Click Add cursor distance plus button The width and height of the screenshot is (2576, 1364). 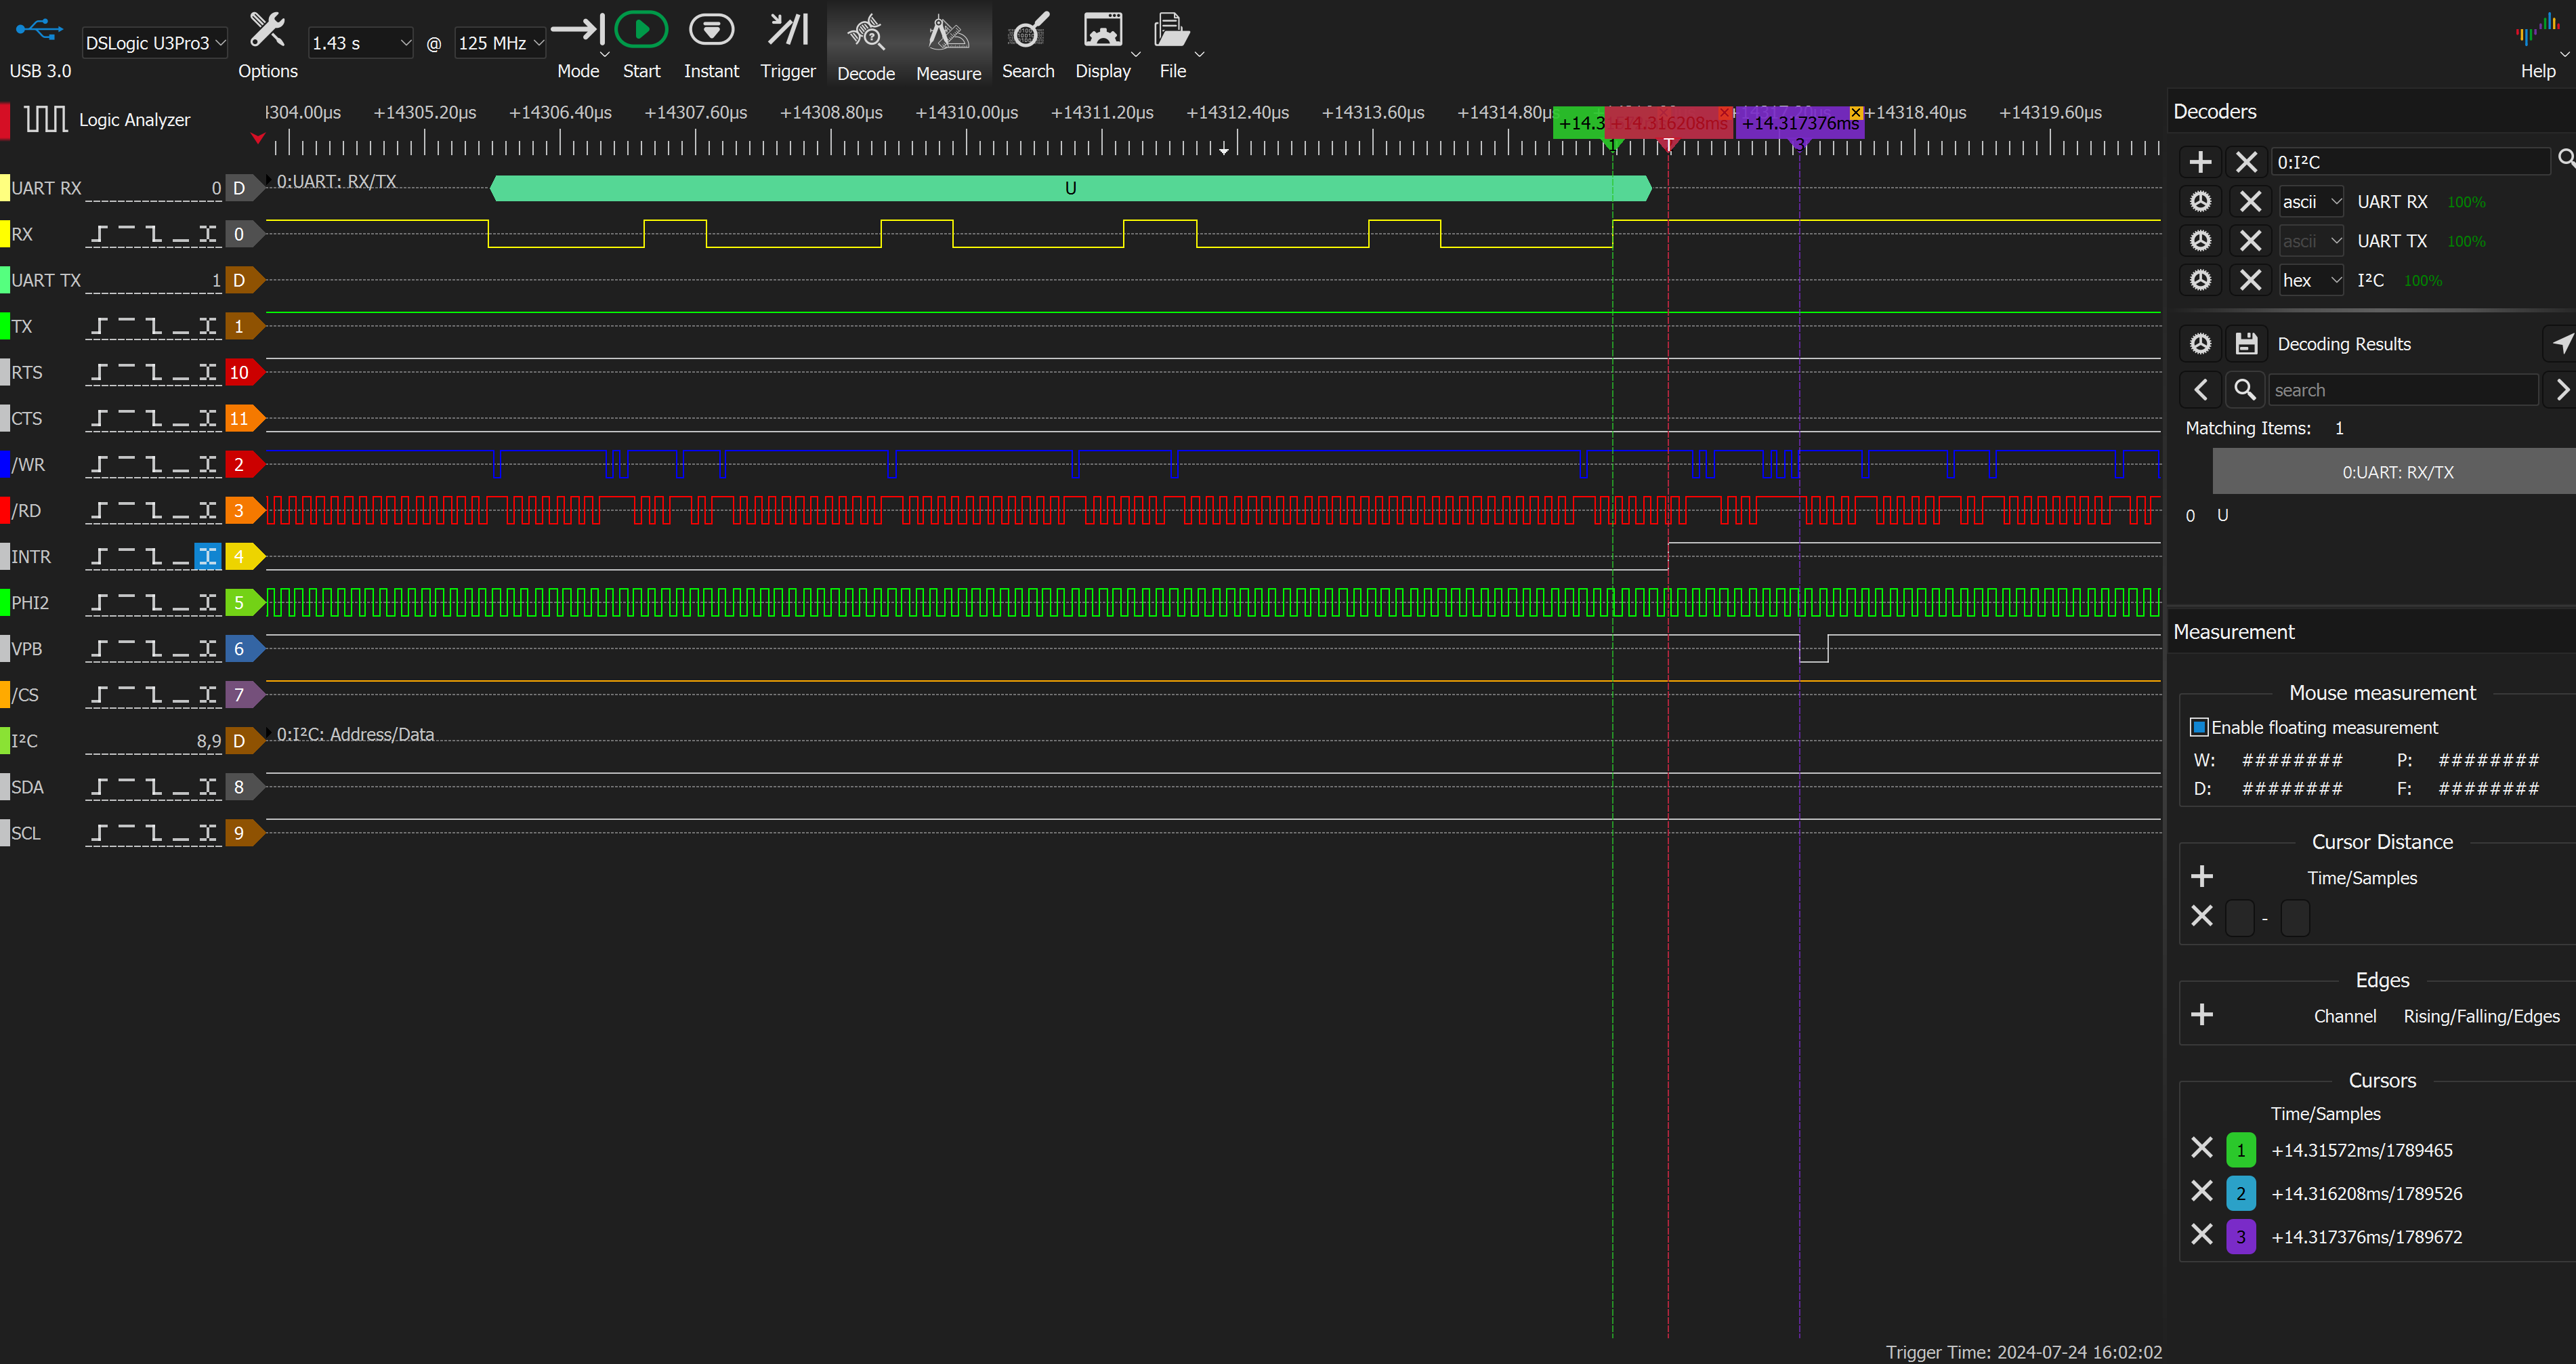(2203, 878)
